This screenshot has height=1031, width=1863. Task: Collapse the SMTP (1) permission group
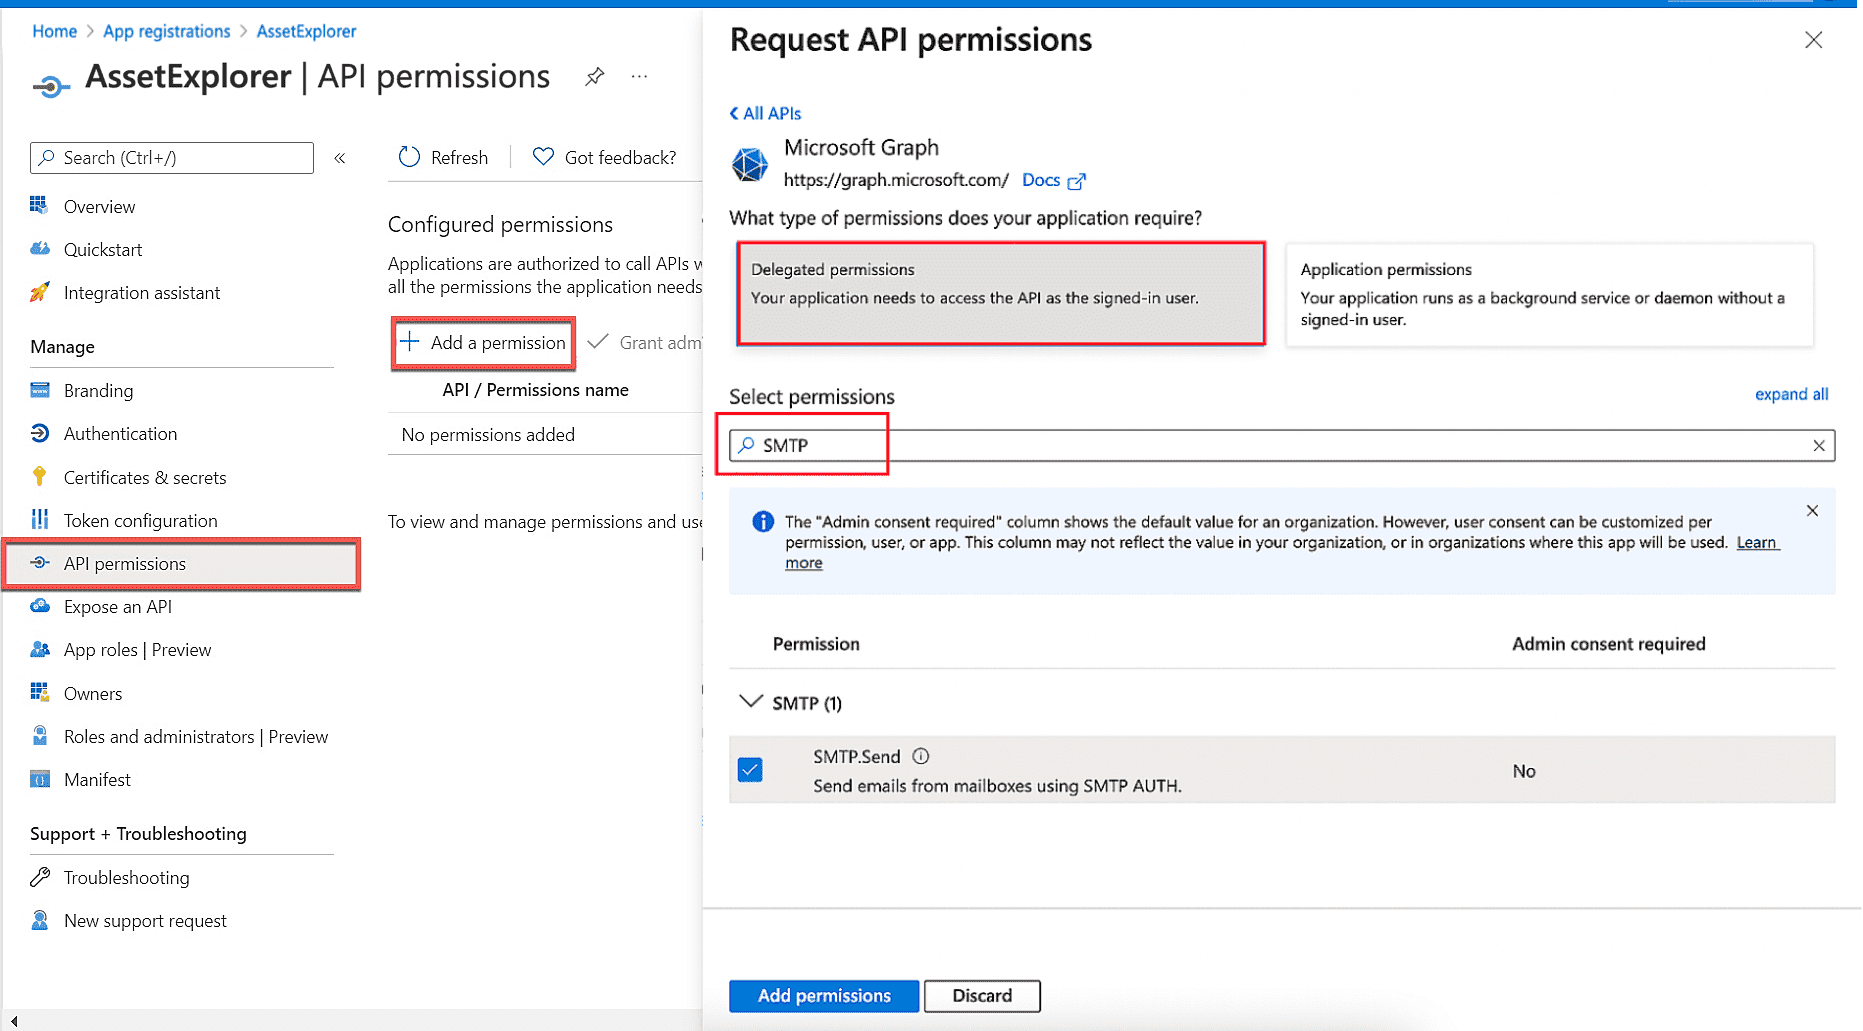(750, 702)
